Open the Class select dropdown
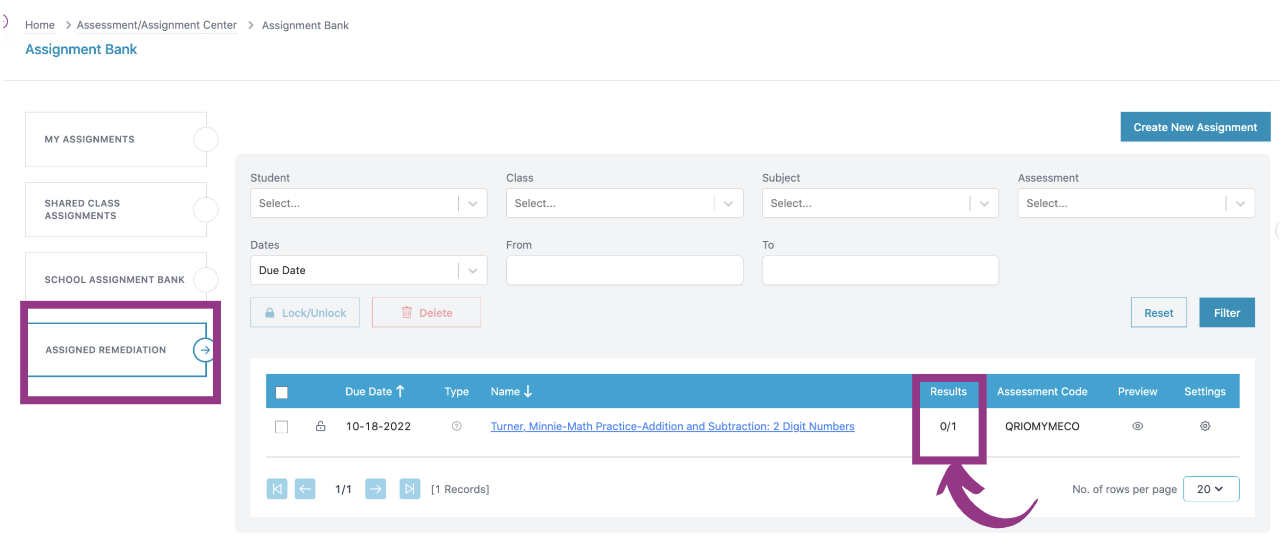This screenshot has height=550, width=1284. 624,203
